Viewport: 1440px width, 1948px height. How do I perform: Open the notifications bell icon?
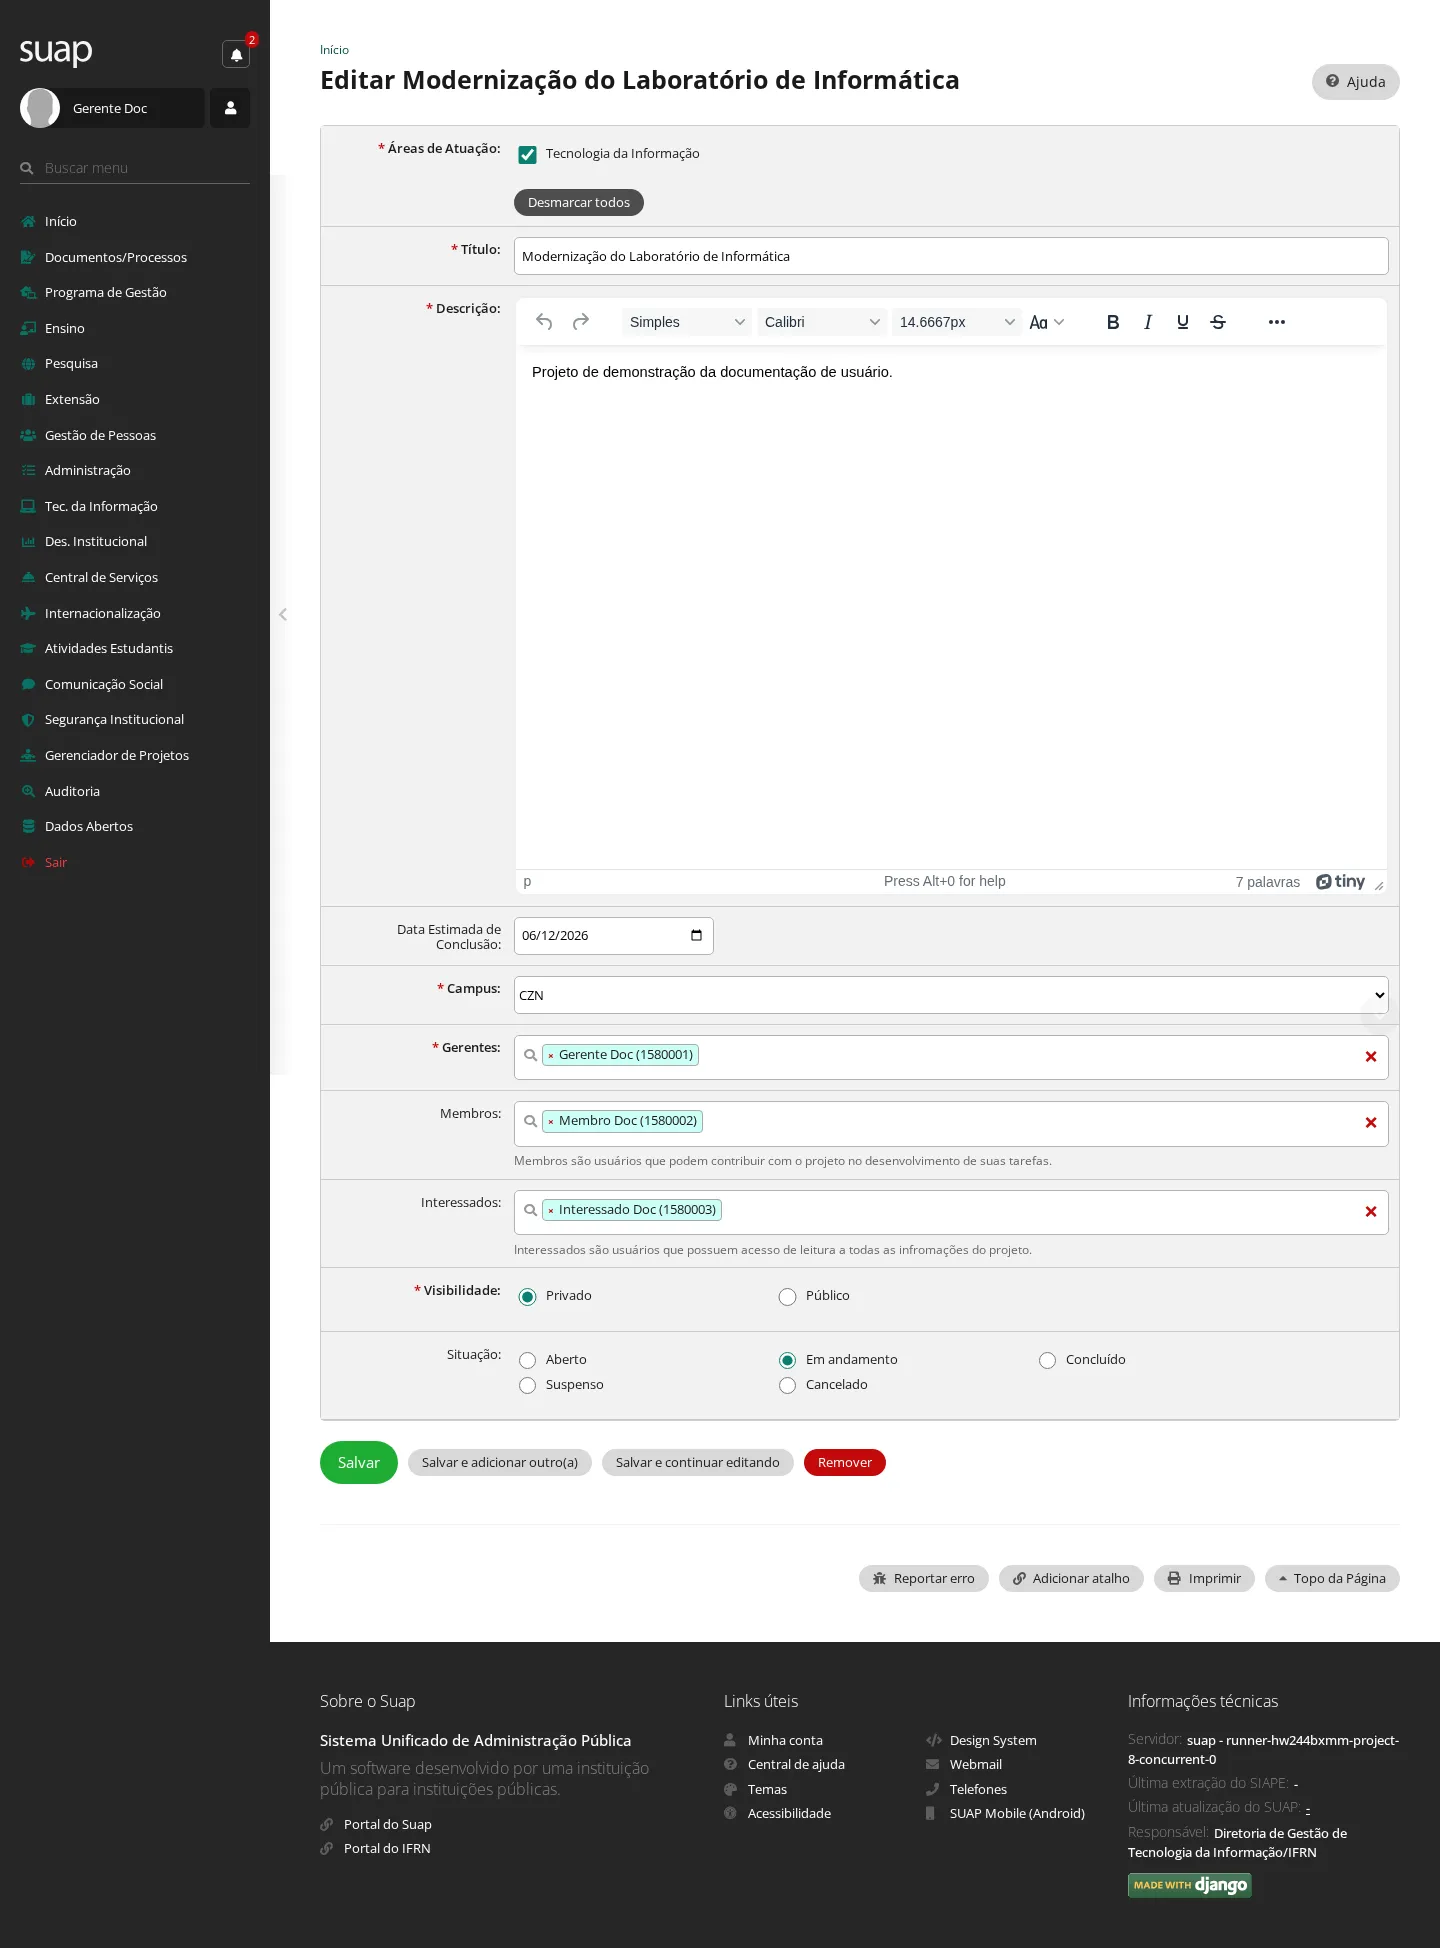[236, 55]
